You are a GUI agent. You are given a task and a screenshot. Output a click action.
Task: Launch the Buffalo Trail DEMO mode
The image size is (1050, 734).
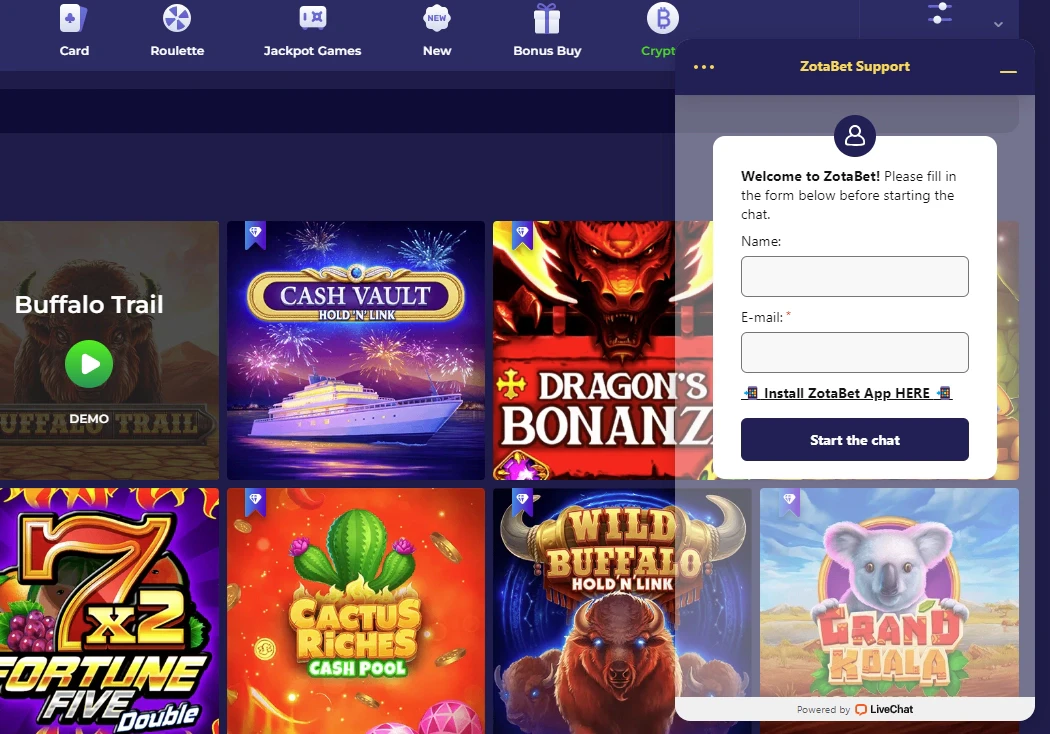89,419
